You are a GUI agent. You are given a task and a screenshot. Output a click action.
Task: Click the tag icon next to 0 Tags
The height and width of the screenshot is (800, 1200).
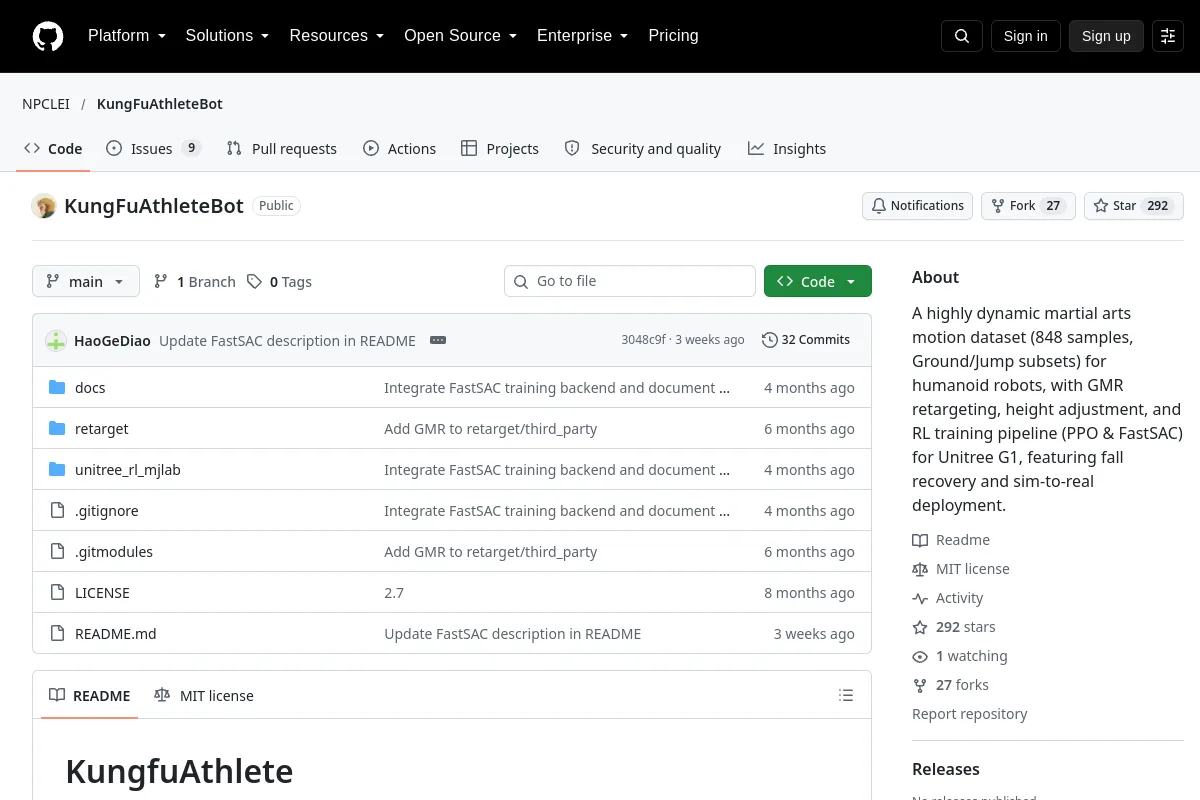(x=255, y=282)
